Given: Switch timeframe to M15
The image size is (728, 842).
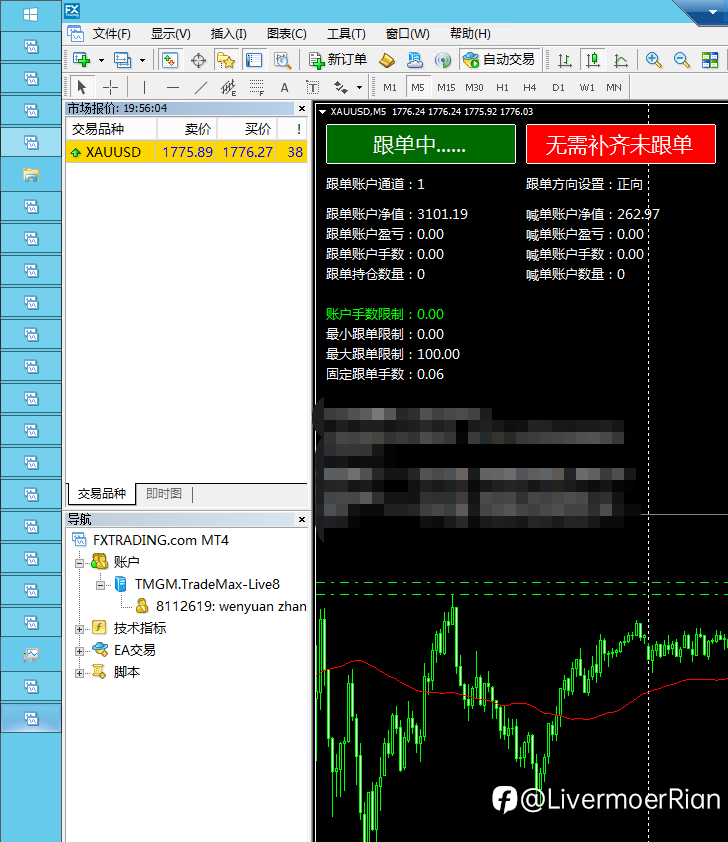Looking at the screenshot, I should (446, 87).
